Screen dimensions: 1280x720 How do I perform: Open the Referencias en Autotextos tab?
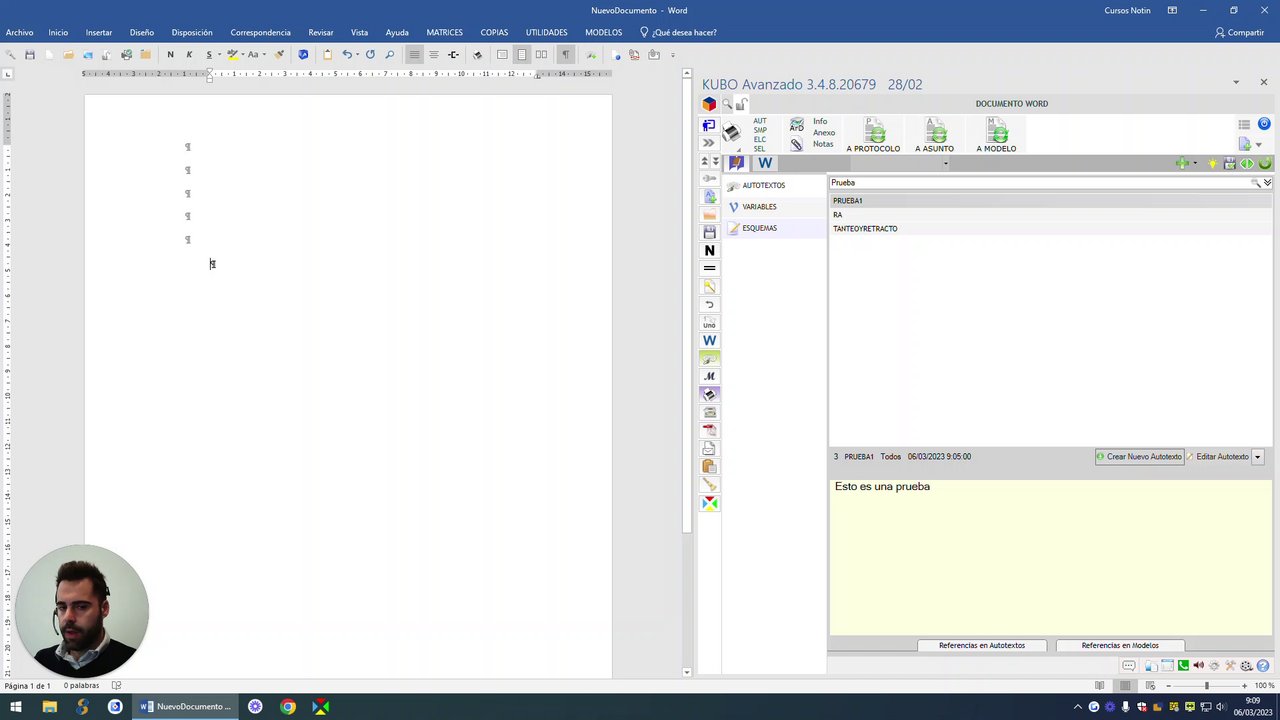coord(981,645)
